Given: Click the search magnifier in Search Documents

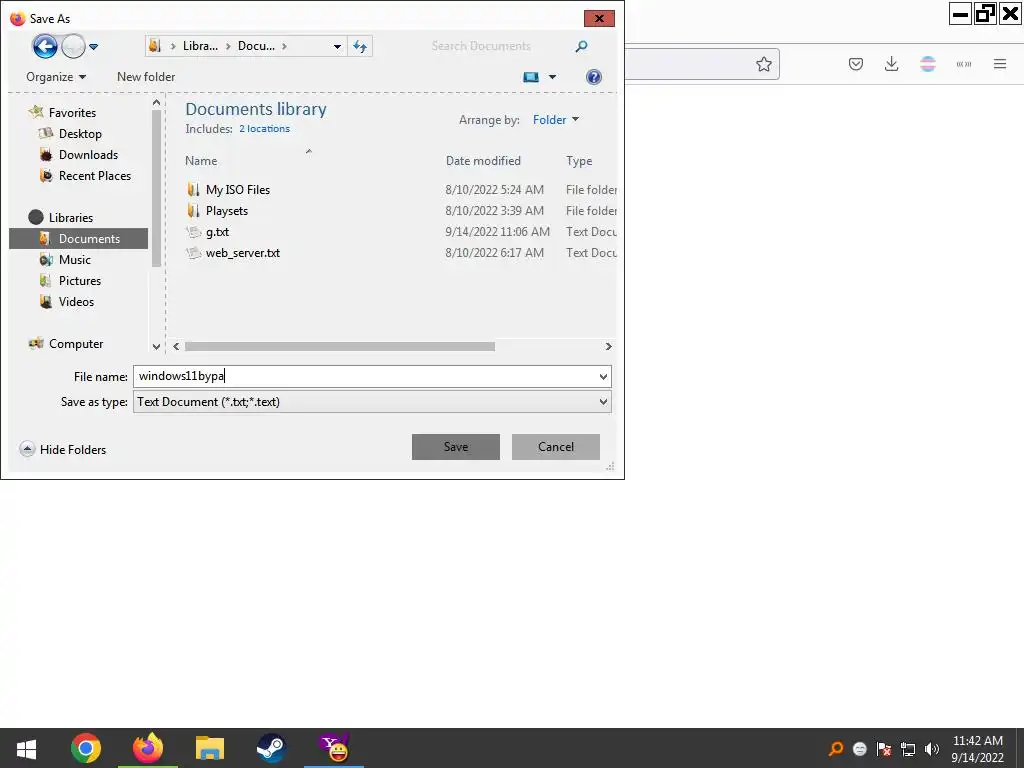Looking at the screenshot, I should (581, 46).
